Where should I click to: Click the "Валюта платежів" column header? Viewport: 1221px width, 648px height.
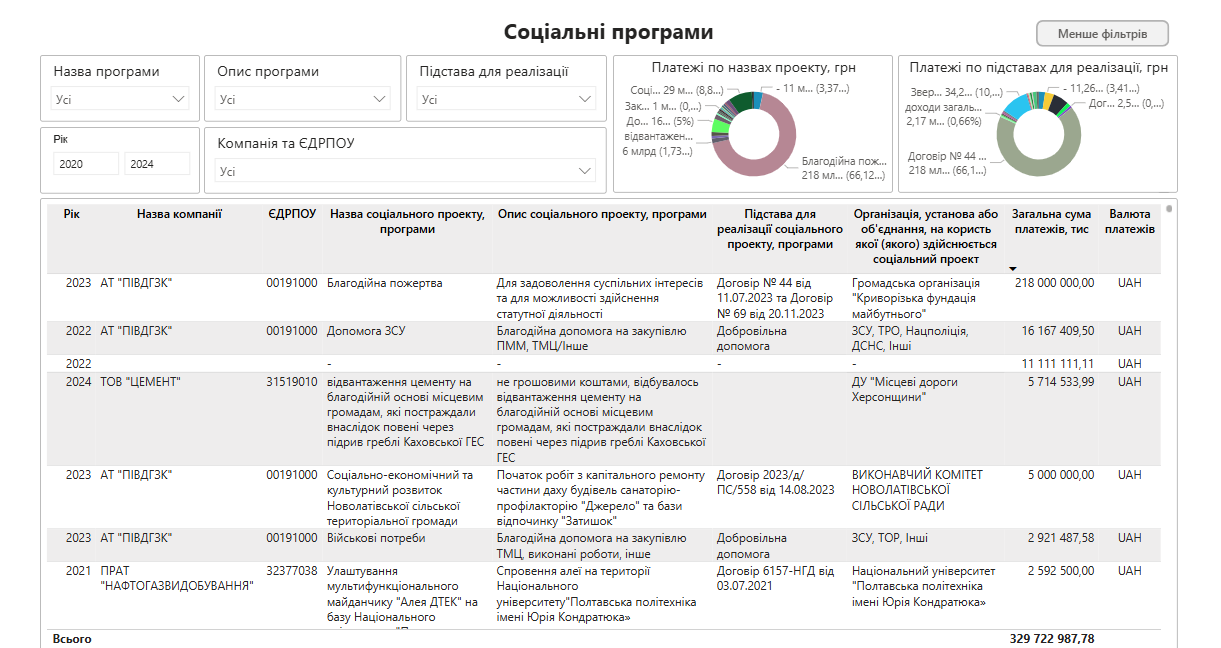1129,222
